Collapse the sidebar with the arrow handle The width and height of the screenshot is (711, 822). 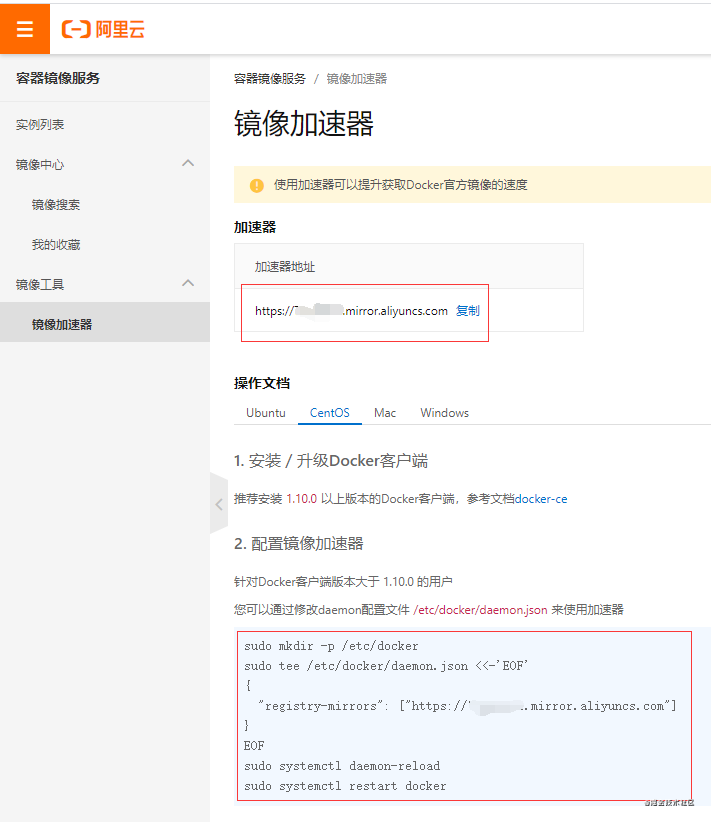(x=219, y=504)
